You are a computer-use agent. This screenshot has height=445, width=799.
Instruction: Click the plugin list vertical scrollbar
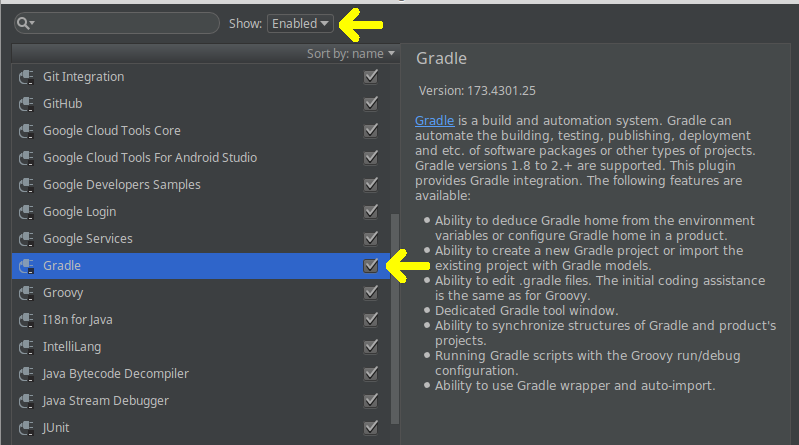pos(394,319)
